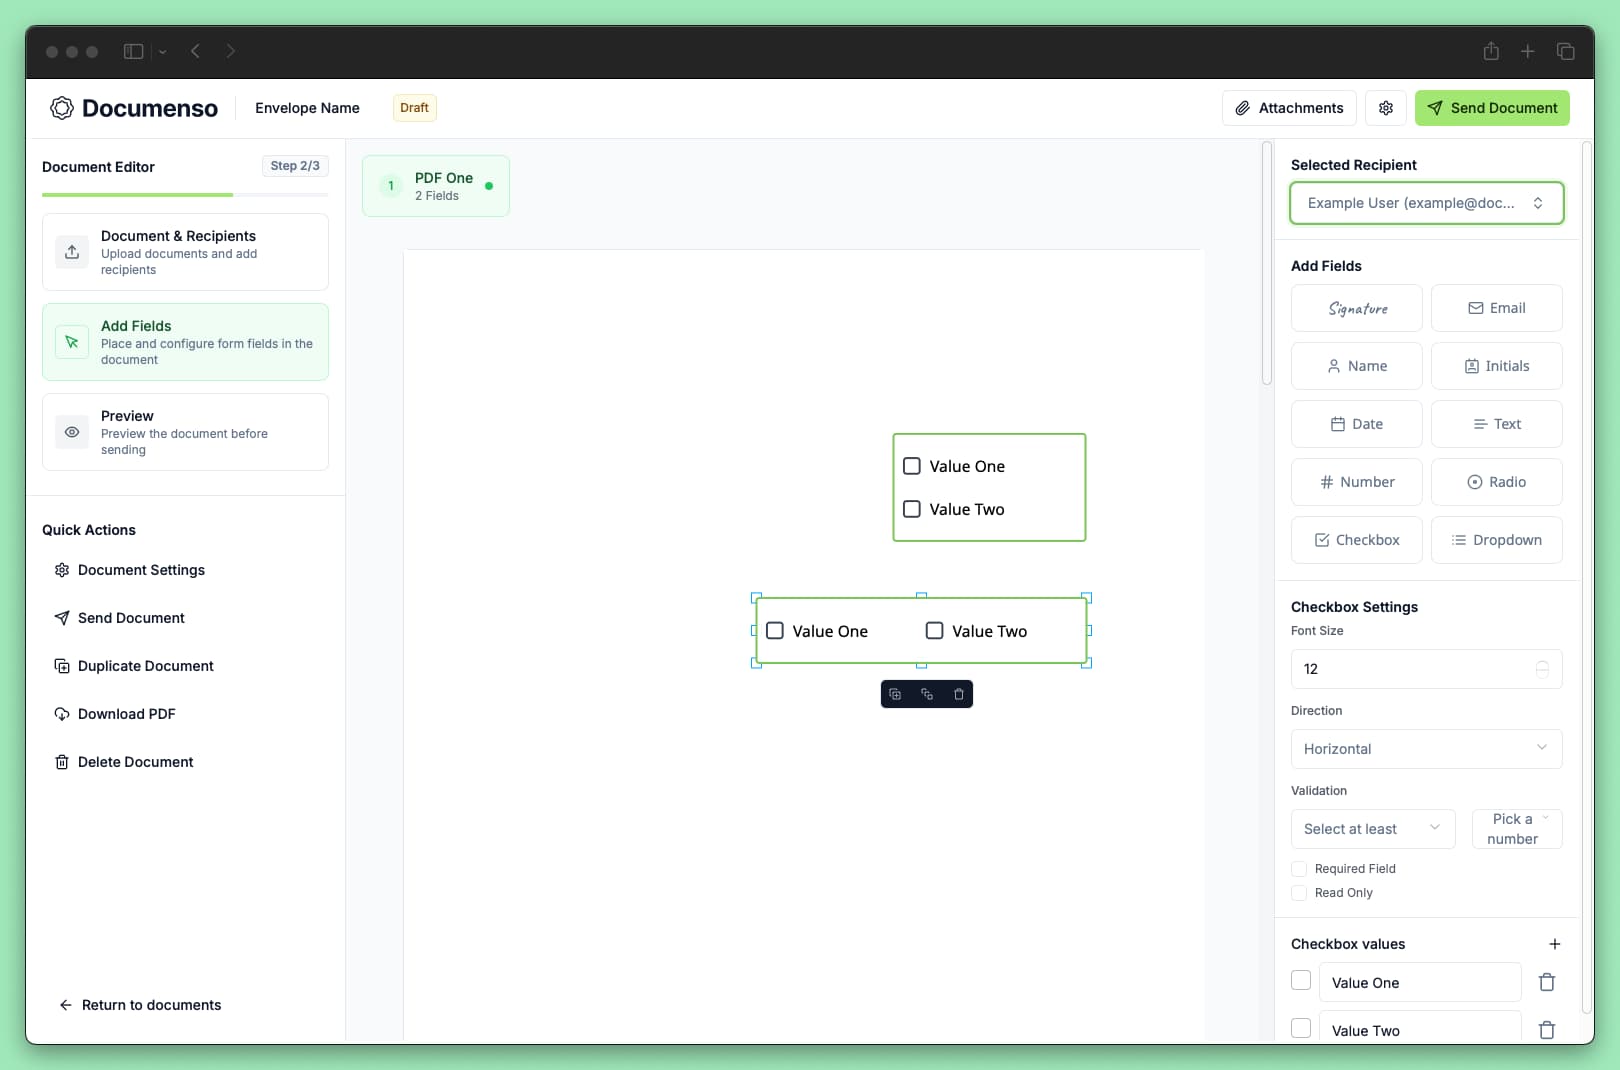Select the Preview step in Document Editor

185,432
